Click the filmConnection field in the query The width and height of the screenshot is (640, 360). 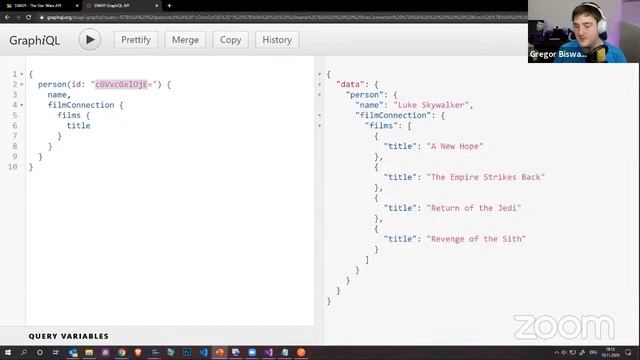pyautogui.click(x=81, y=105)
